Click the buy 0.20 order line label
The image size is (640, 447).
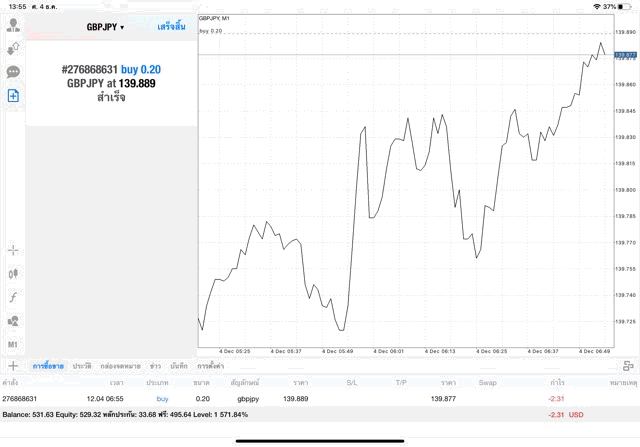click(x=211, y=31)
